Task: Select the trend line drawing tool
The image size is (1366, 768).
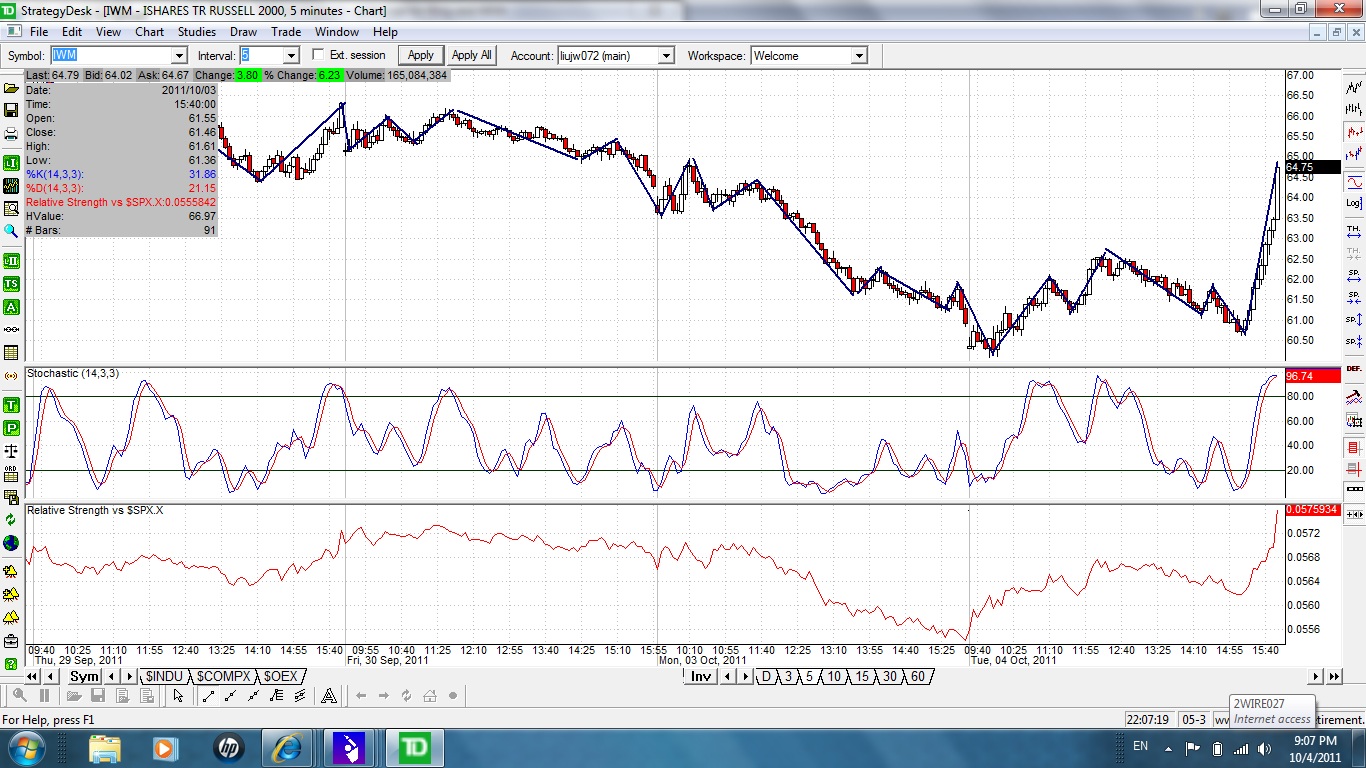Action: click(x=208, y=696)
